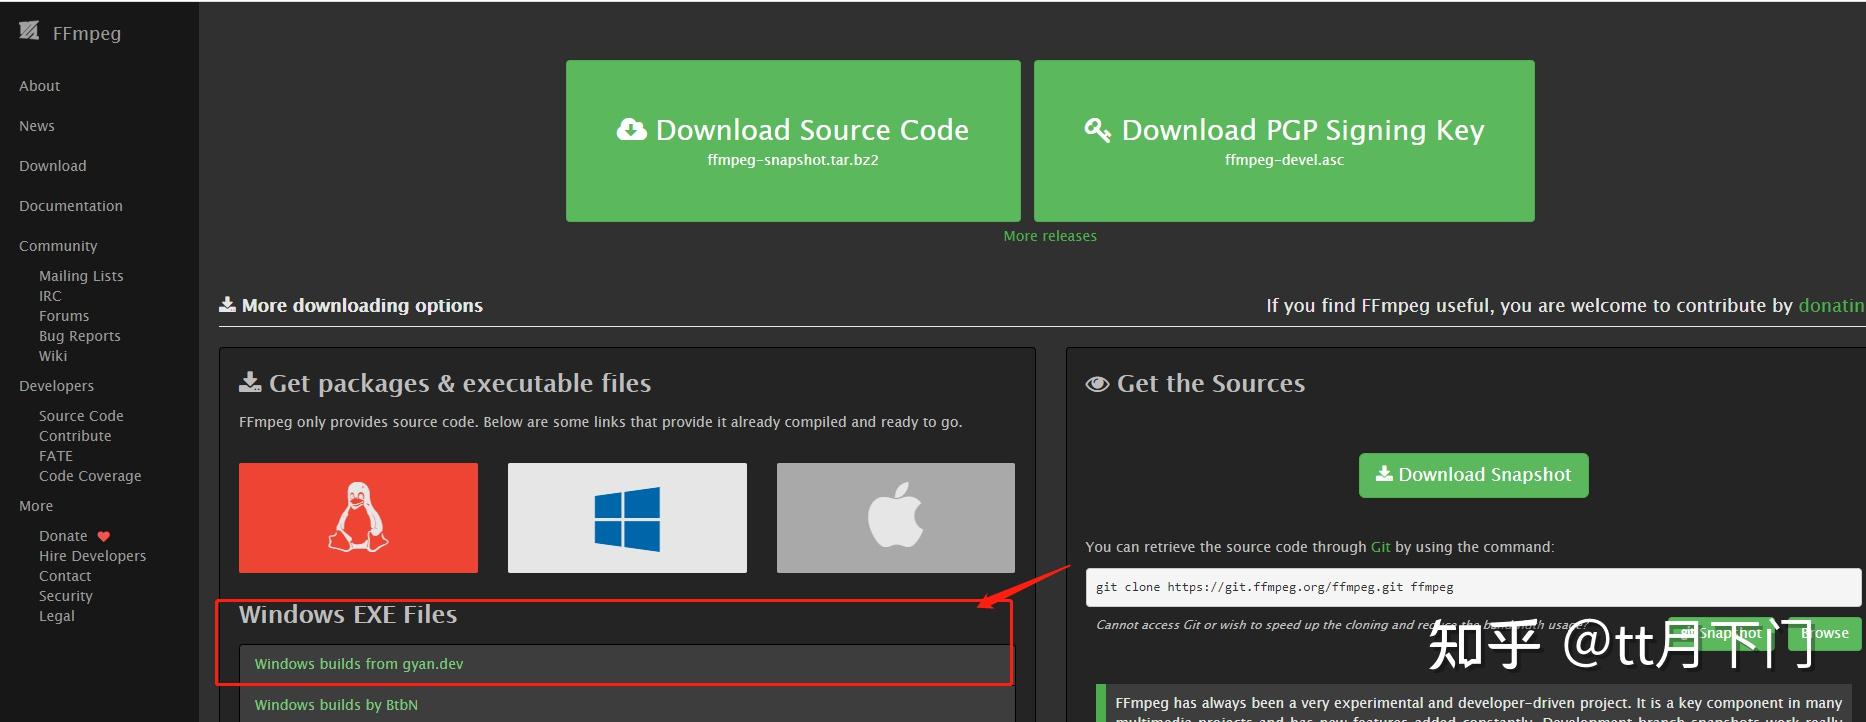Click the Download Source Code button
The image size is (1866, 722).
(x=793, y=141)
